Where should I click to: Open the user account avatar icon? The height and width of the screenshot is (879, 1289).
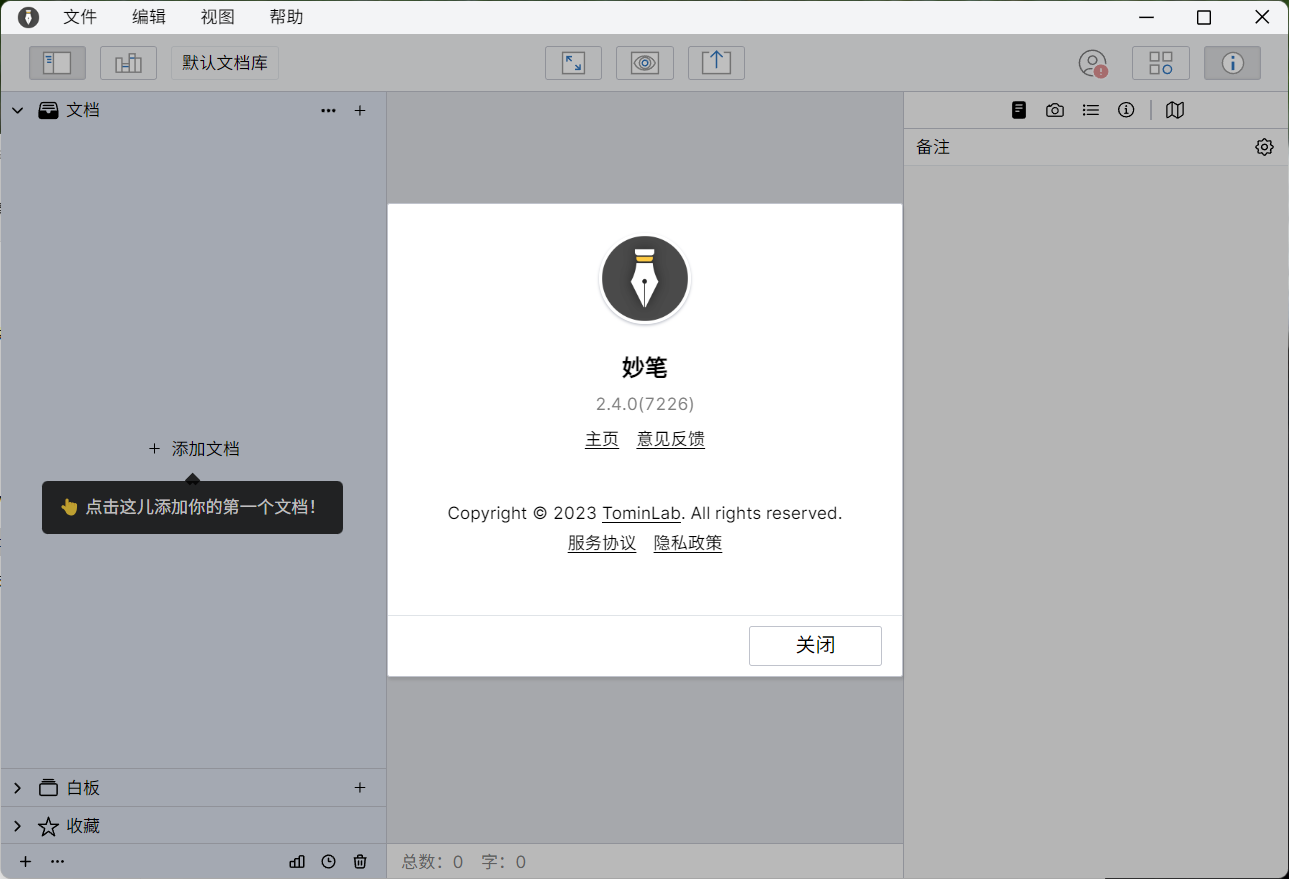1093,64
